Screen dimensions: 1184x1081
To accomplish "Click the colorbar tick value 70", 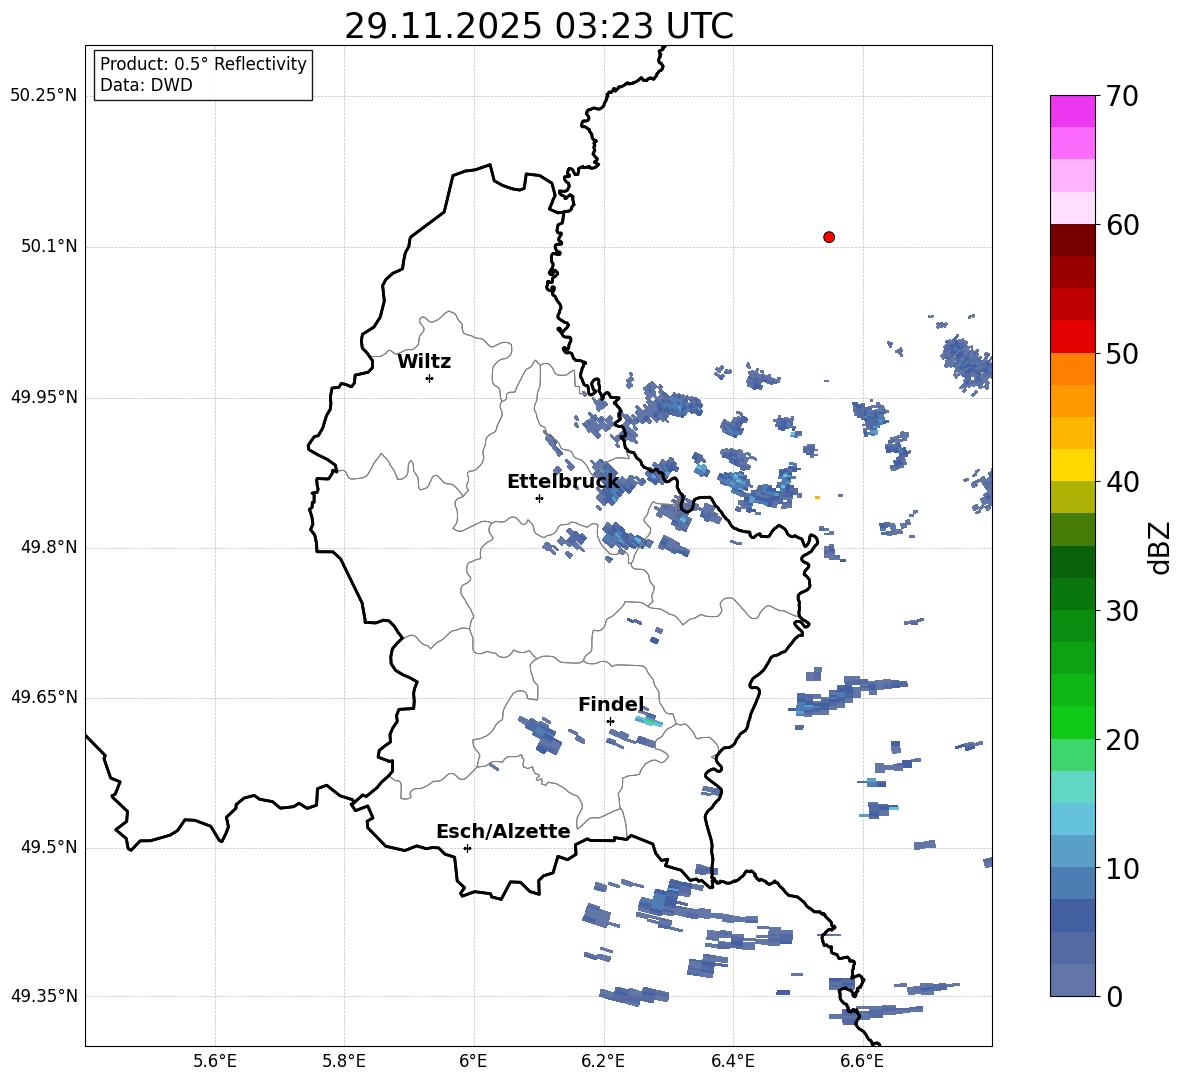I will 1122,97.
